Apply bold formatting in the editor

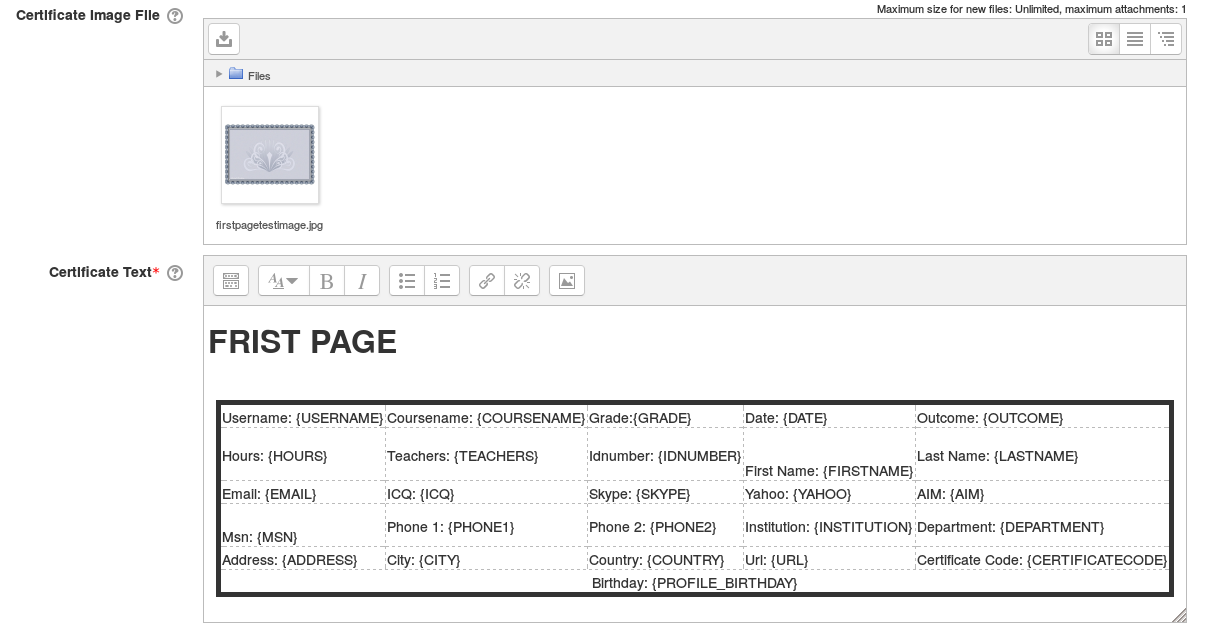[326, 280]
